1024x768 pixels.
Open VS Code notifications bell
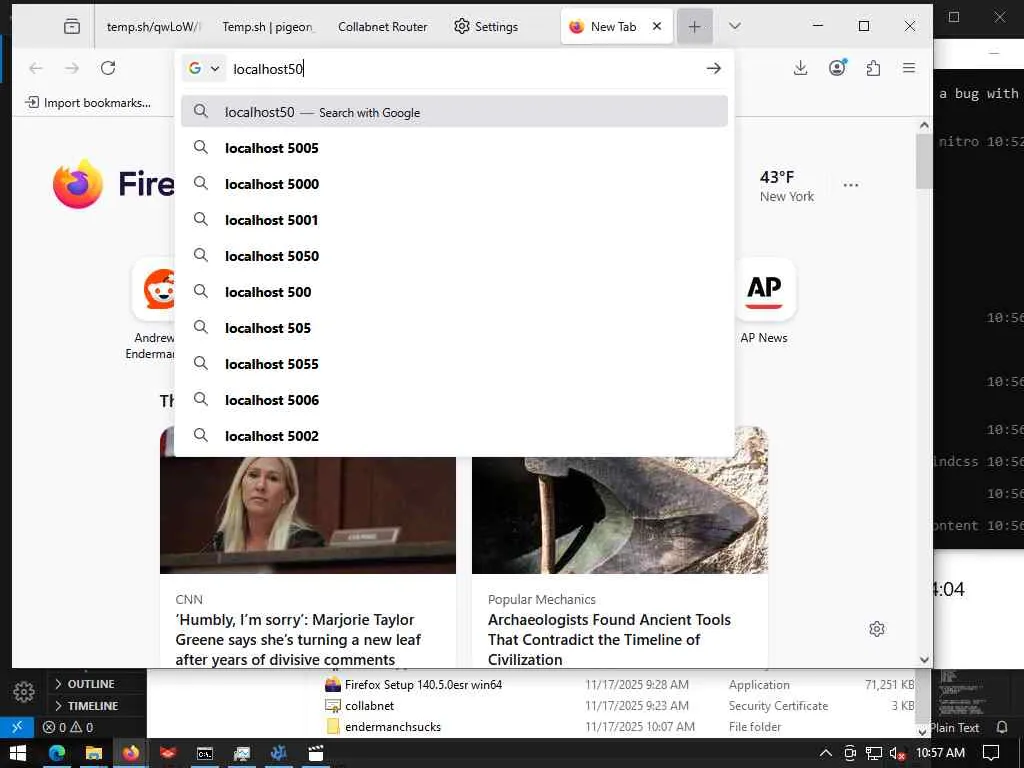[1002, 727]
